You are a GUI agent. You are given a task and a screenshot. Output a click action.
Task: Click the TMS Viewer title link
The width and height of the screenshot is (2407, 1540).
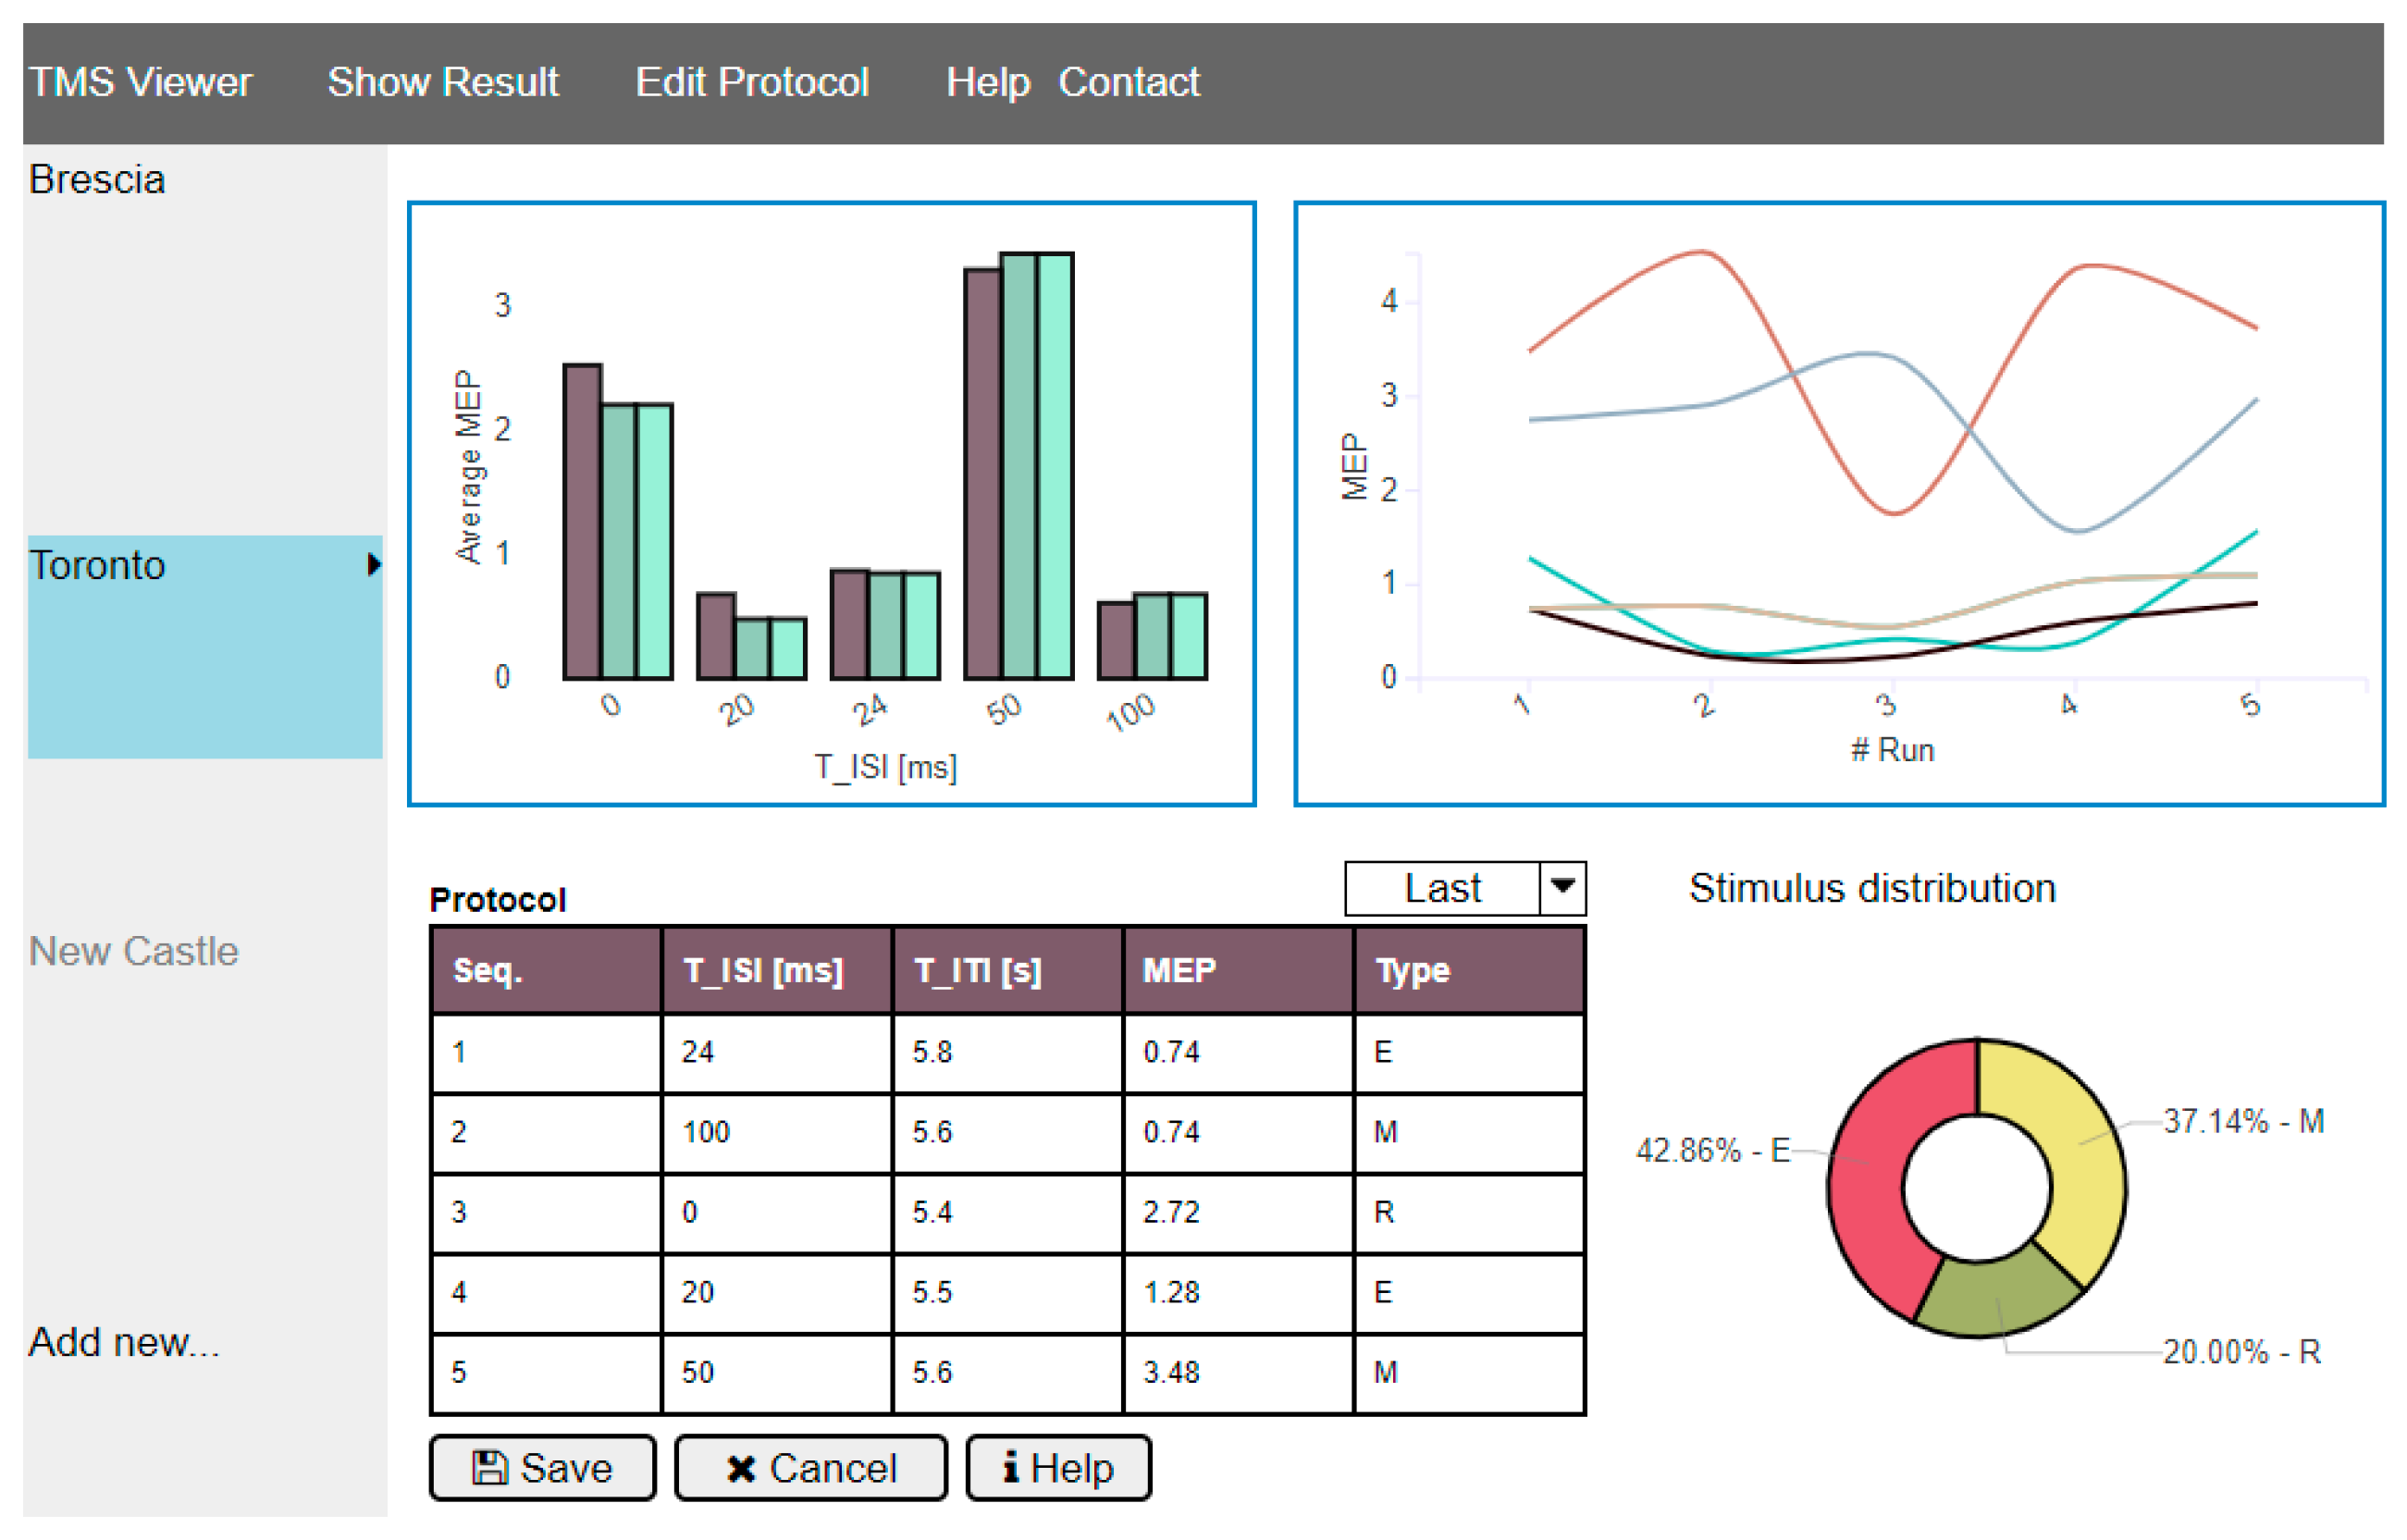pos(140,82)
